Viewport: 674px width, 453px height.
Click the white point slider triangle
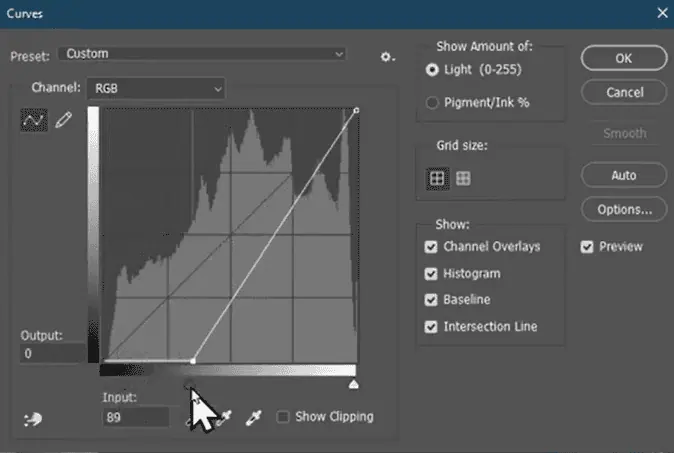pyautogui.click(x=353, y=384)
